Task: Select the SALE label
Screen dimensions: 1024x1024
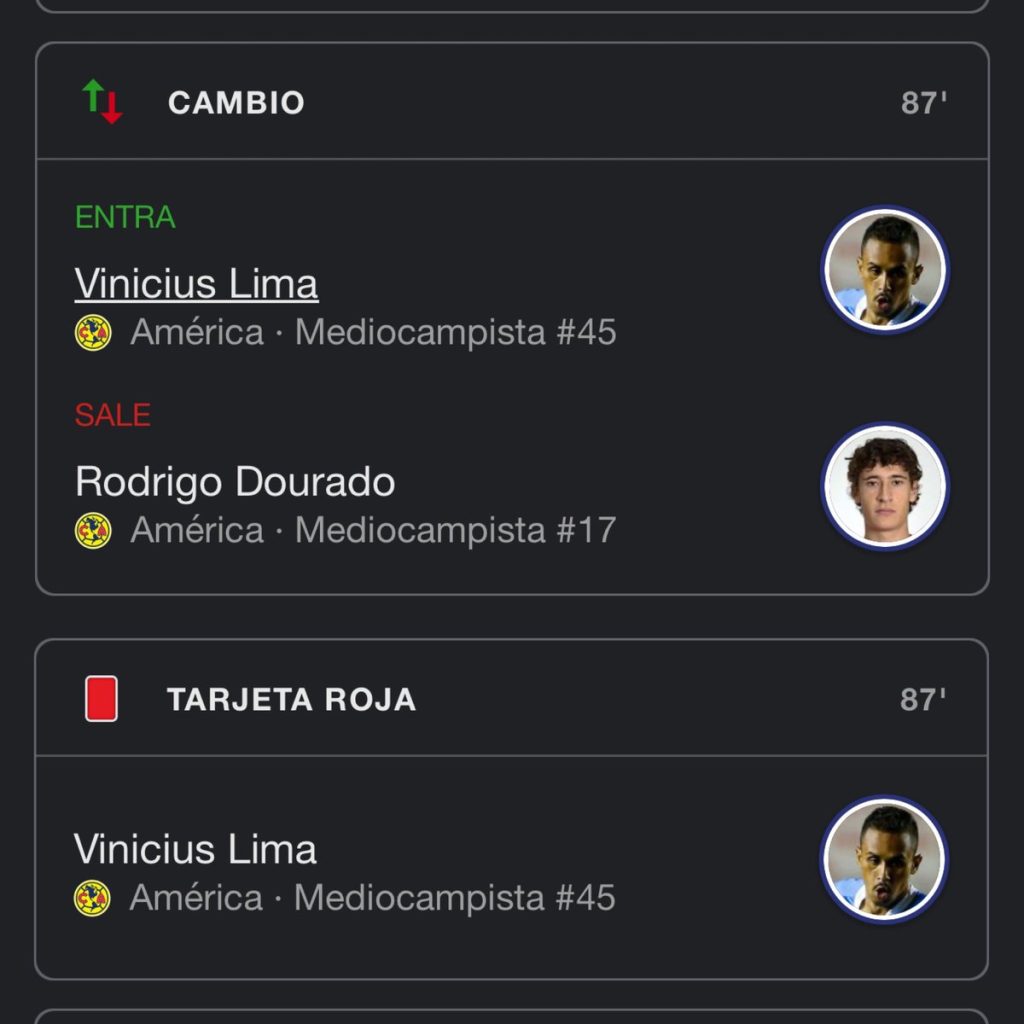Action: click(x=110, y=415)
